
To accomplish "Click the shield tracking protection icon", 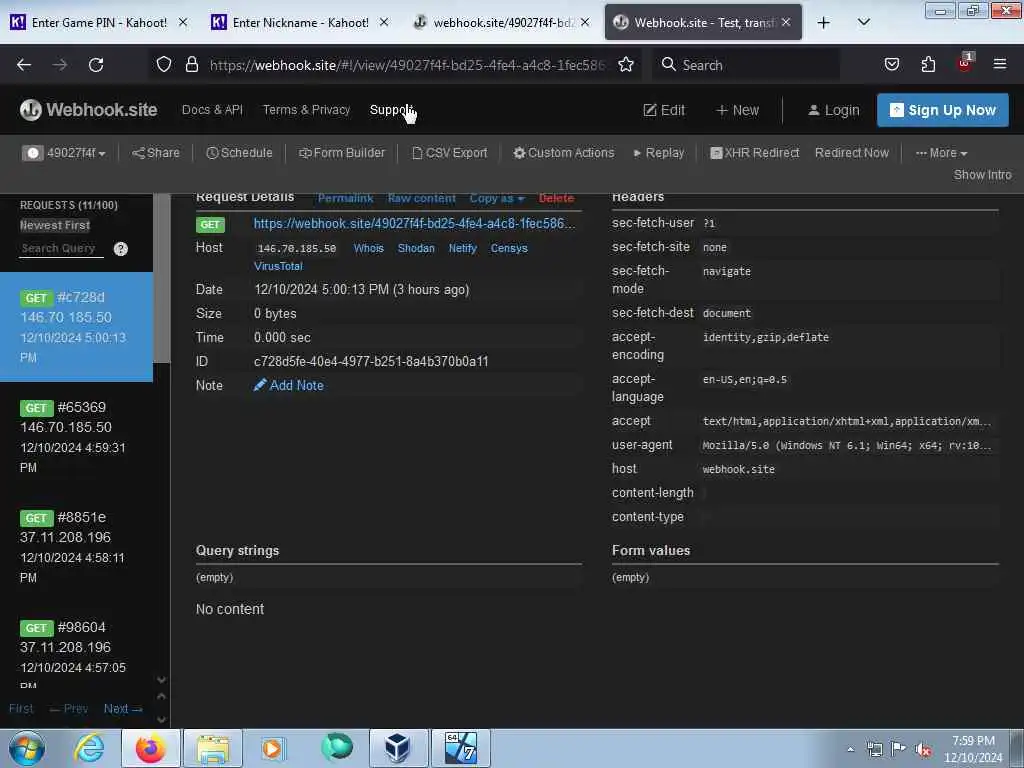I will (163, 64).
